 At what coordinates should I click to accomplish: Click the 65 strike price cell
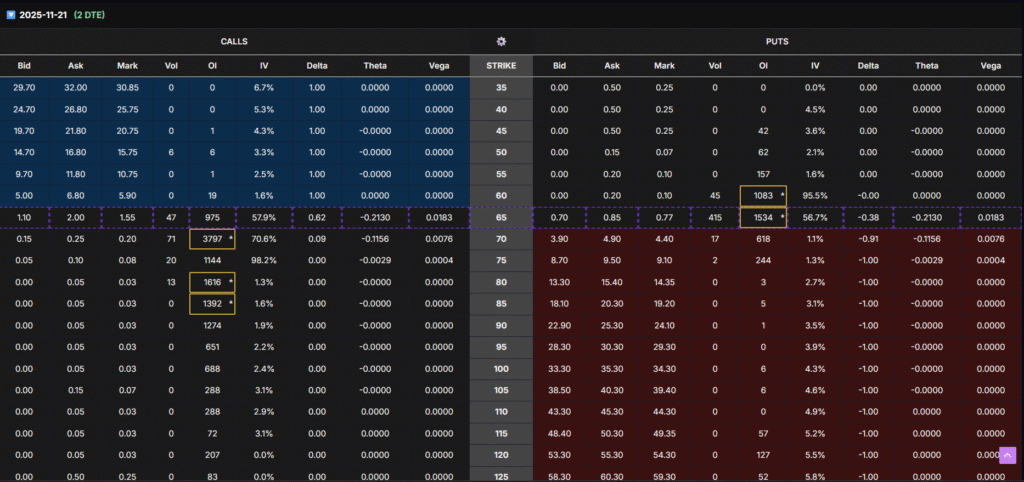(501, 217)
